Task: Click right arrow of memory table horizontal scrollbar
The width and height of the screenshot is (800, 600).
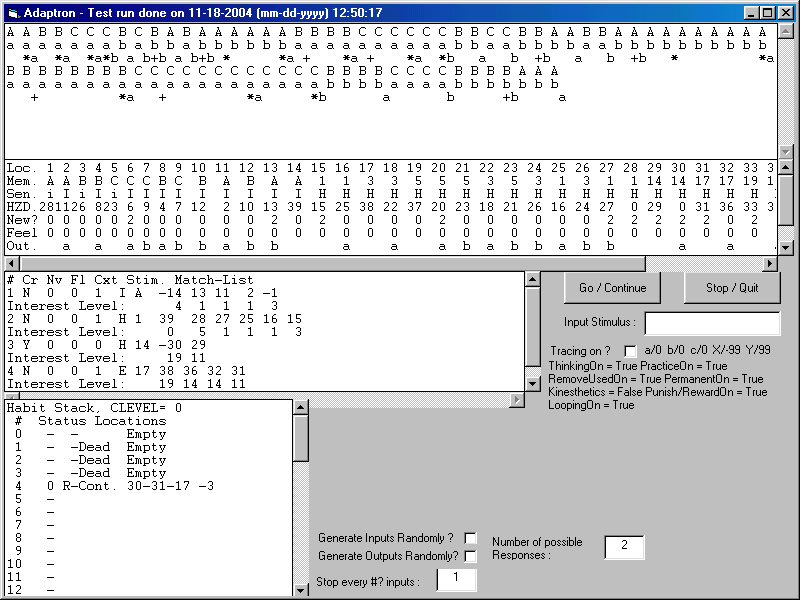Action: tap(770, 264)
